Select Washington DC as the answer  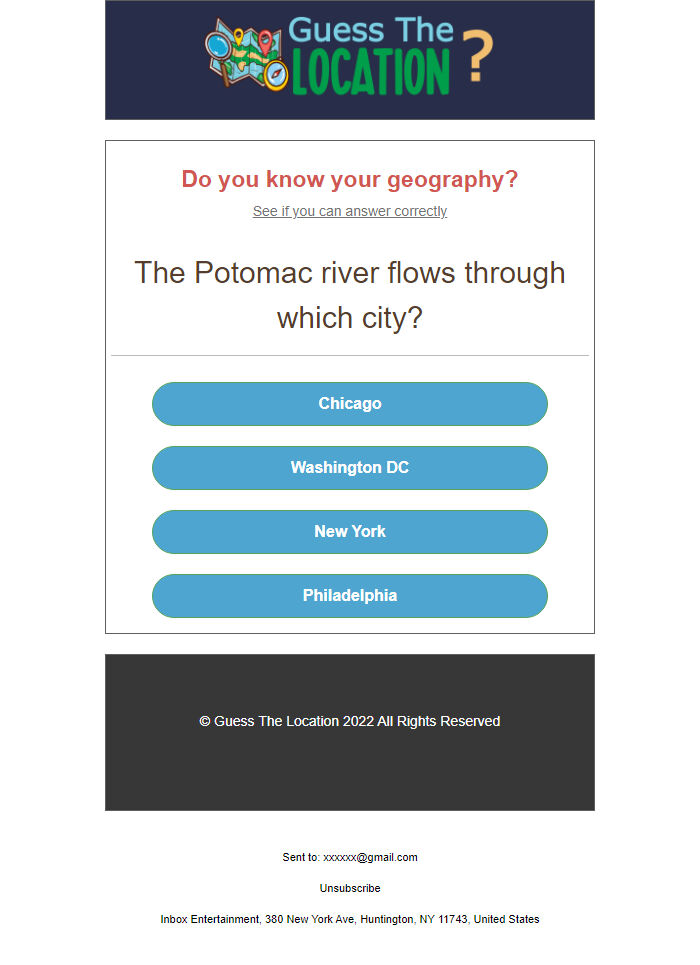[350, 468]
